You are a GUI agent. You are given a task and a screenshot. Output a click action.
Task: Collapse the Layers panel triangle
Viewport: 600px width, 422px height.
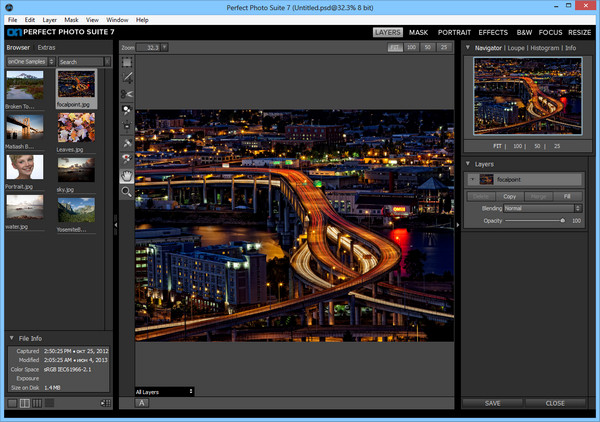[468, 164]
